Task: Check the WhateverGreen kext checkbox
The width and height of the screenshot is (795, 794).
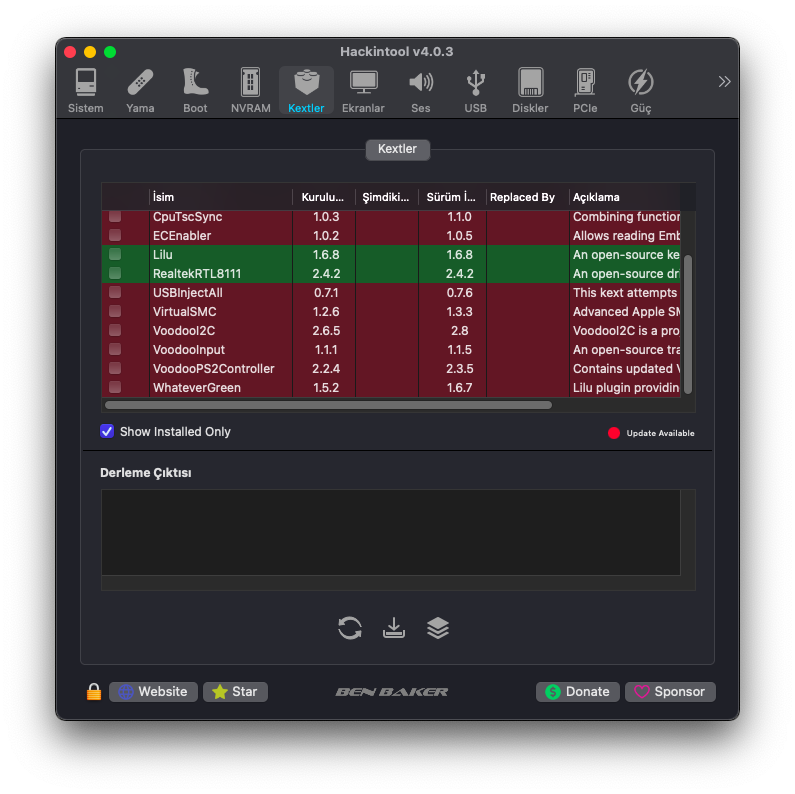Action: 115,387
